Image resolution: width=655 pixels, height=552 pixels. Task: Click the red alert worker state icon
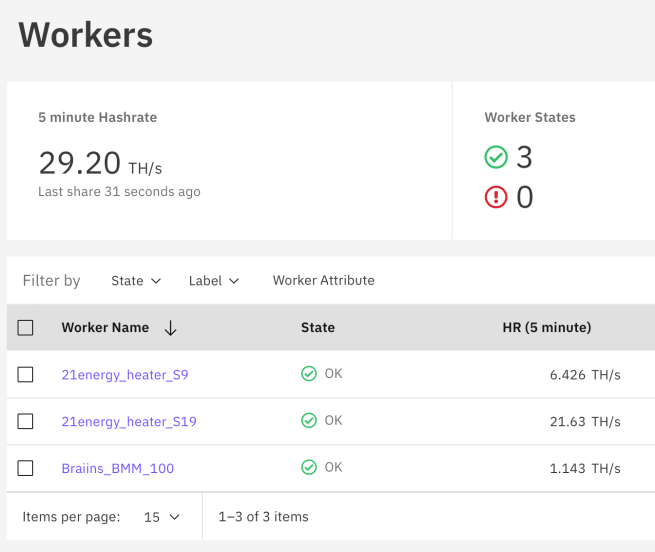coord(496,198)
